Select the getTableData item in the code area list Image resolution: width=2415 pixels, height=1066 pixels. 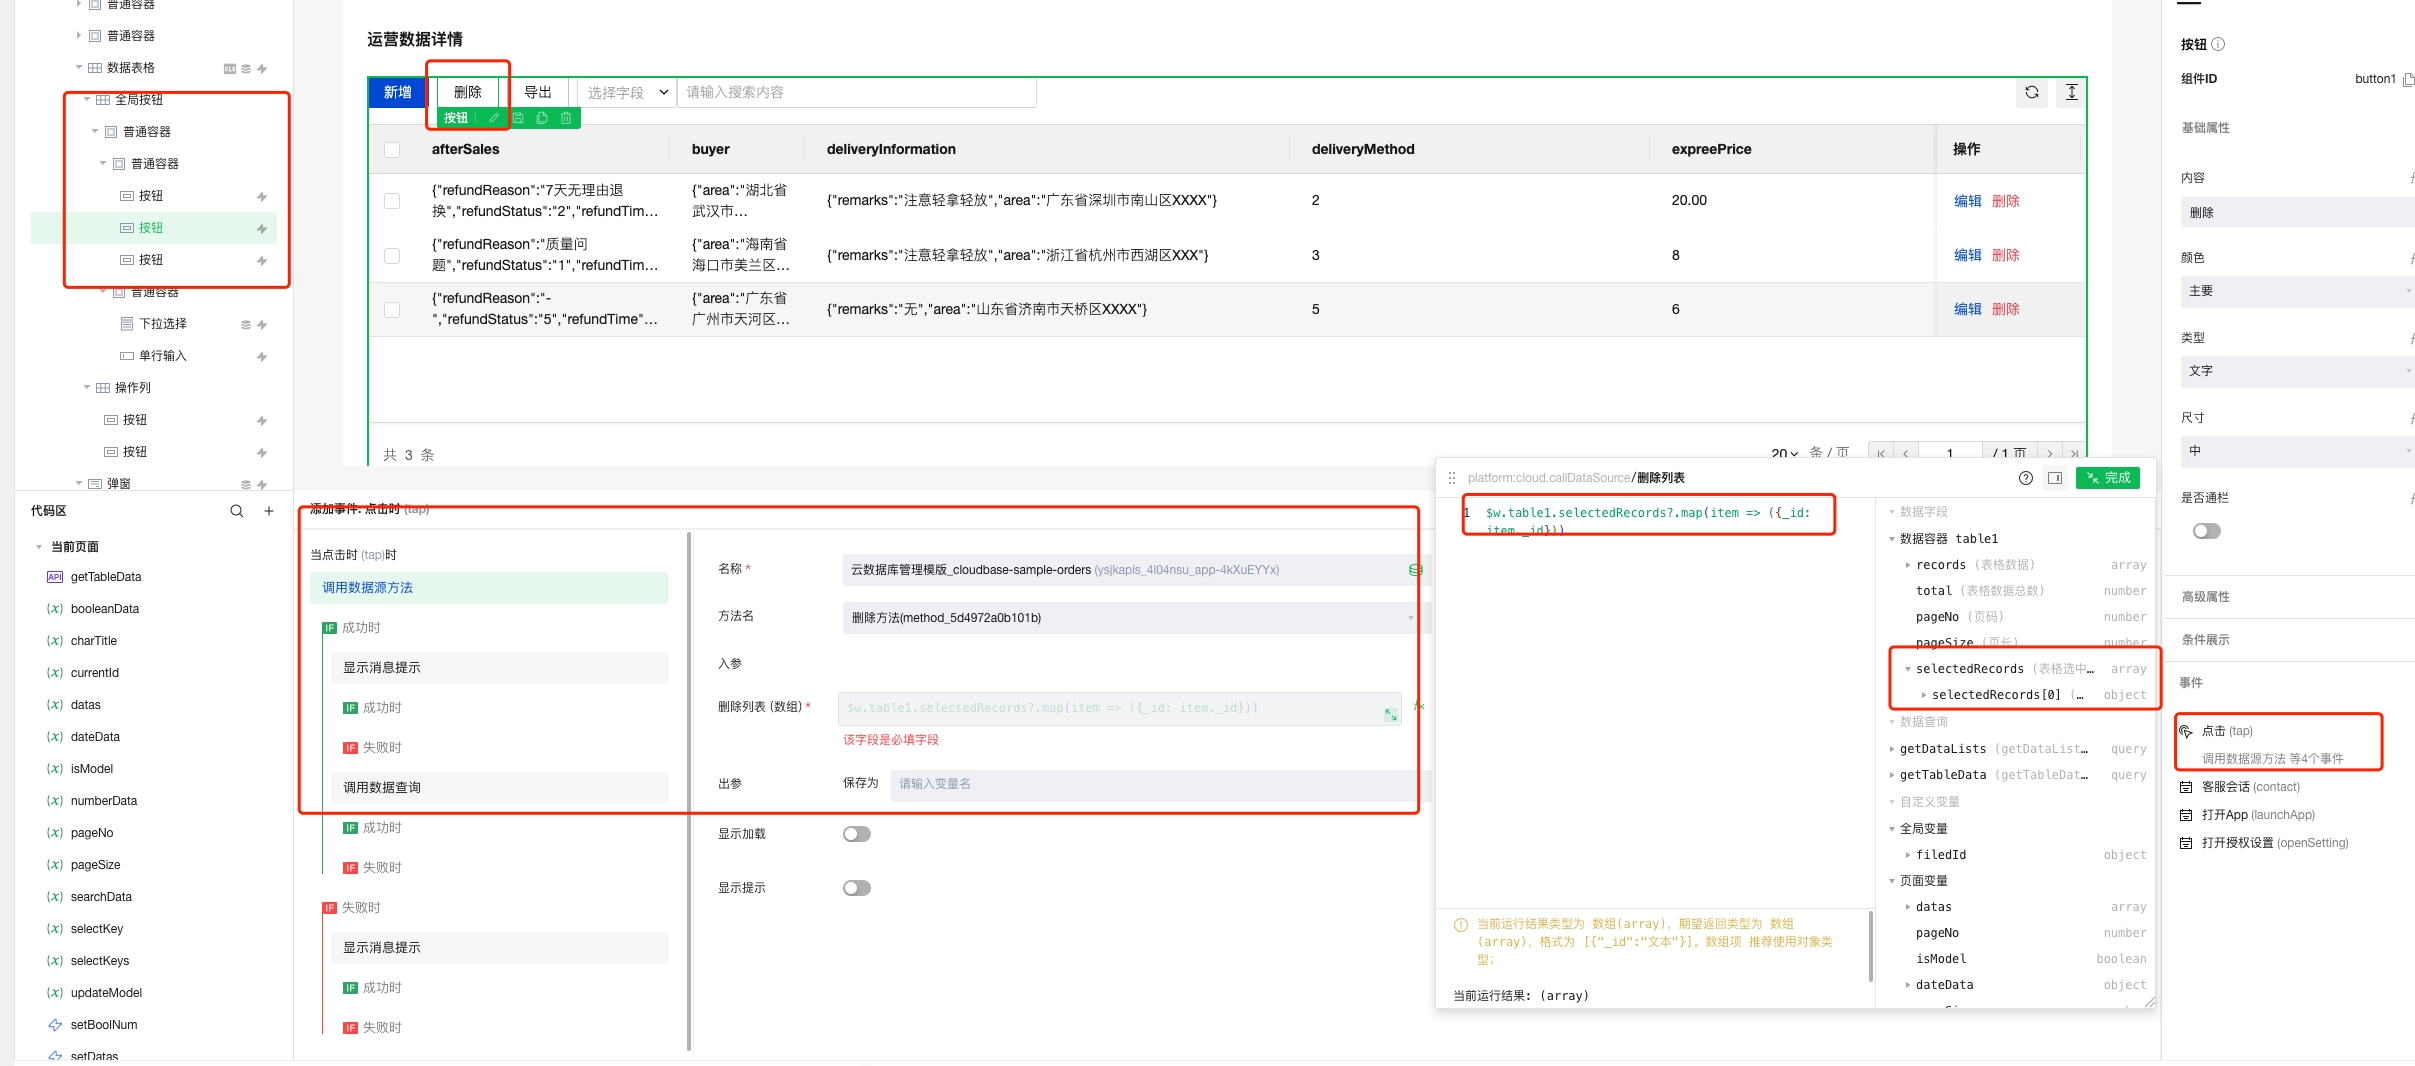(106, 577)
